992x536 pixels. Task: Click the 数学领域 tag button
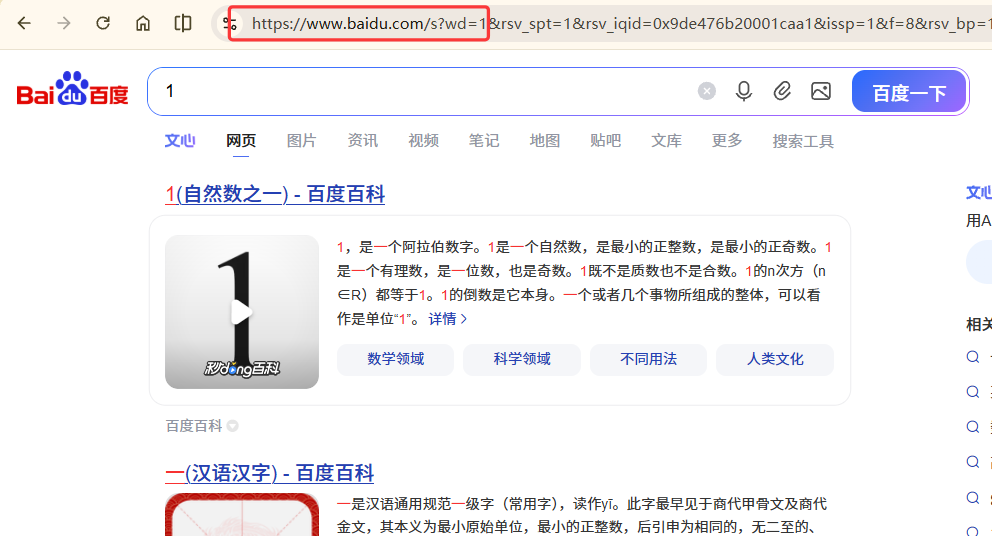(395, 359)
